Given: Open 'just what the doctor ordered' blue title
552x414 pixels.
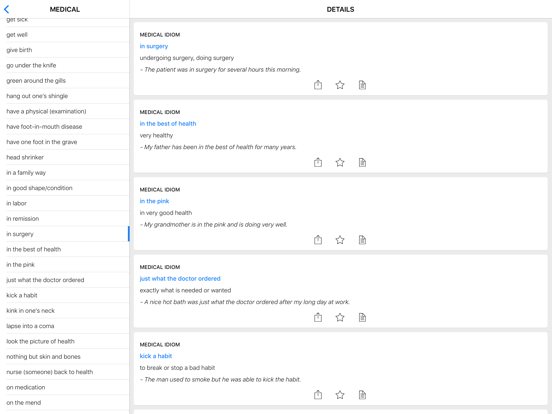Looking at the screenshot, I should pyautogui.click(x=180, y=278).
